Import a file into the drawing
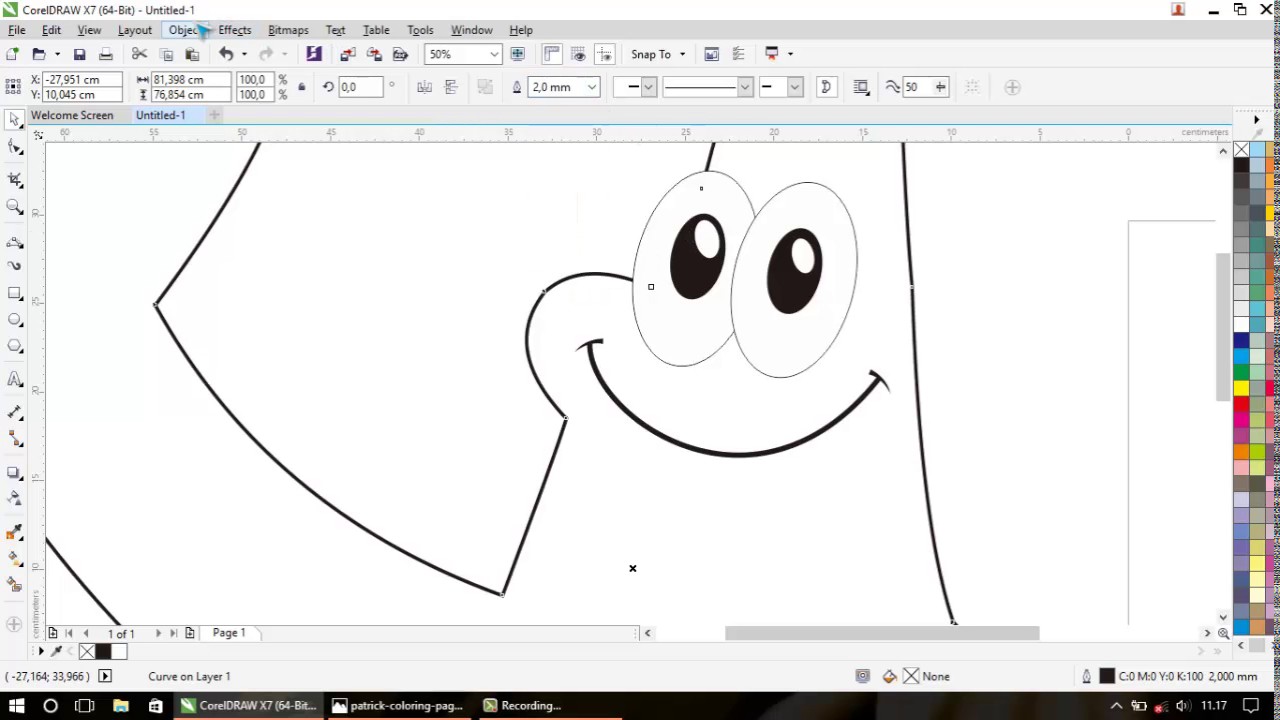 coord(348,54)
